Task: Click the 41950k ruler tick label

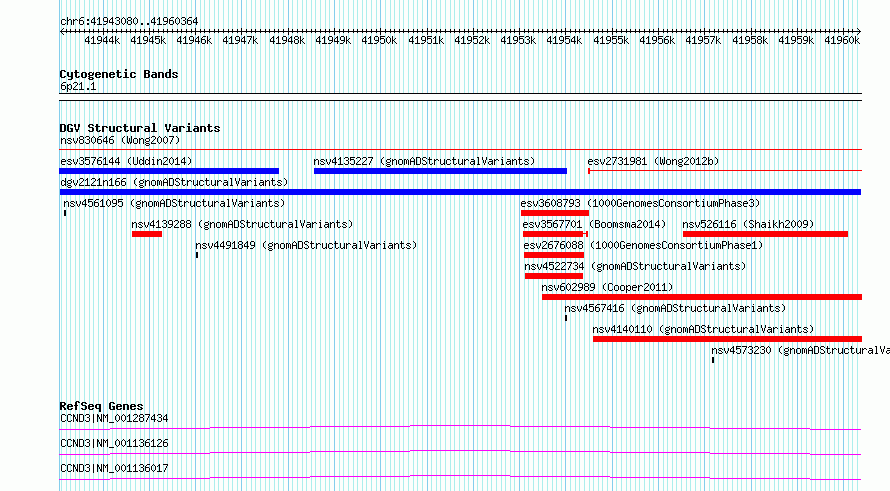Action: 379,40
